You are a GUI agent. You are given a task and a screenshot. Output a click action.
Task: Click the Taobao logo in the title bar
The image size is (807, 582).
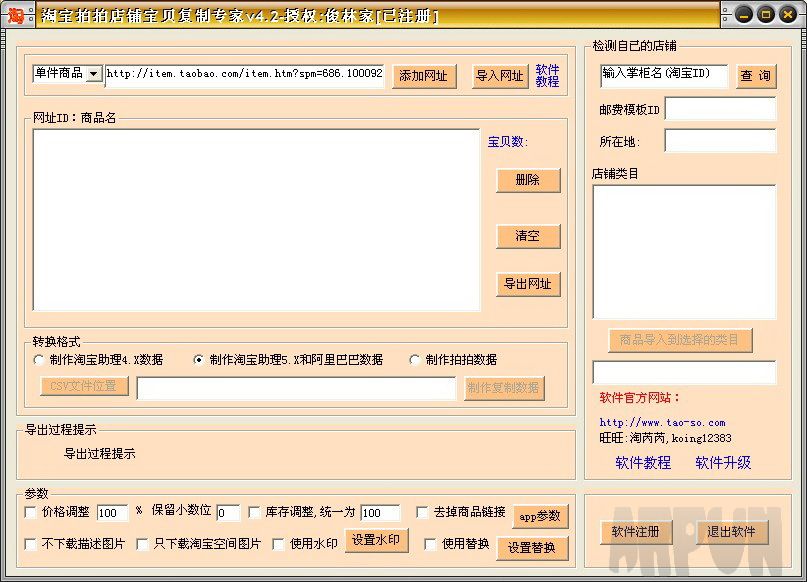tap(17, 15)
